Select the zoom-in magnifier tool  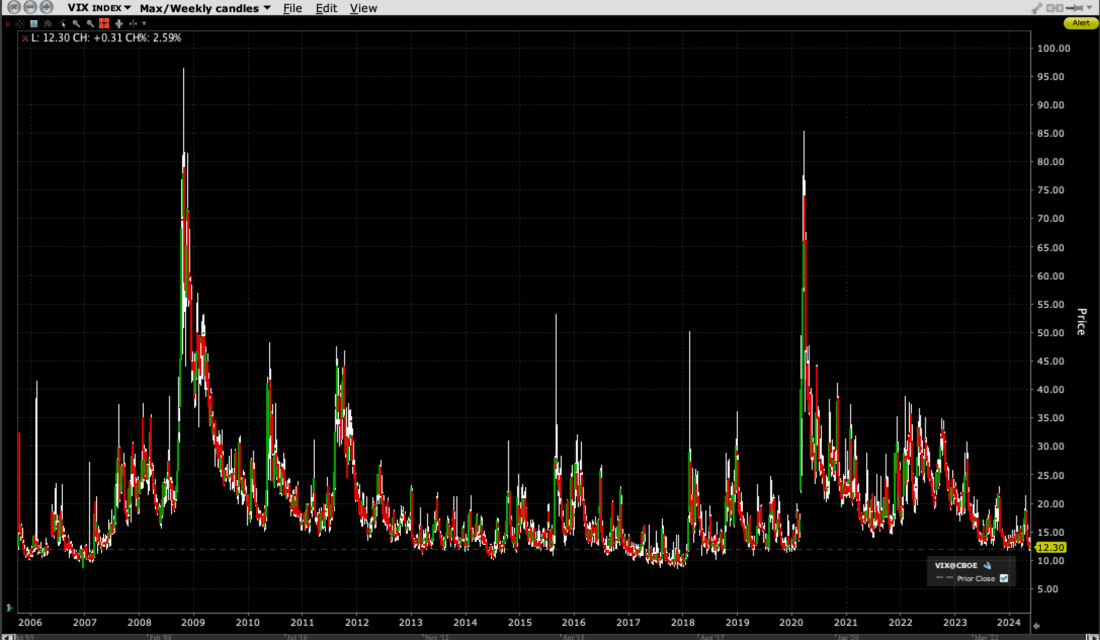[x=76, y=23]
